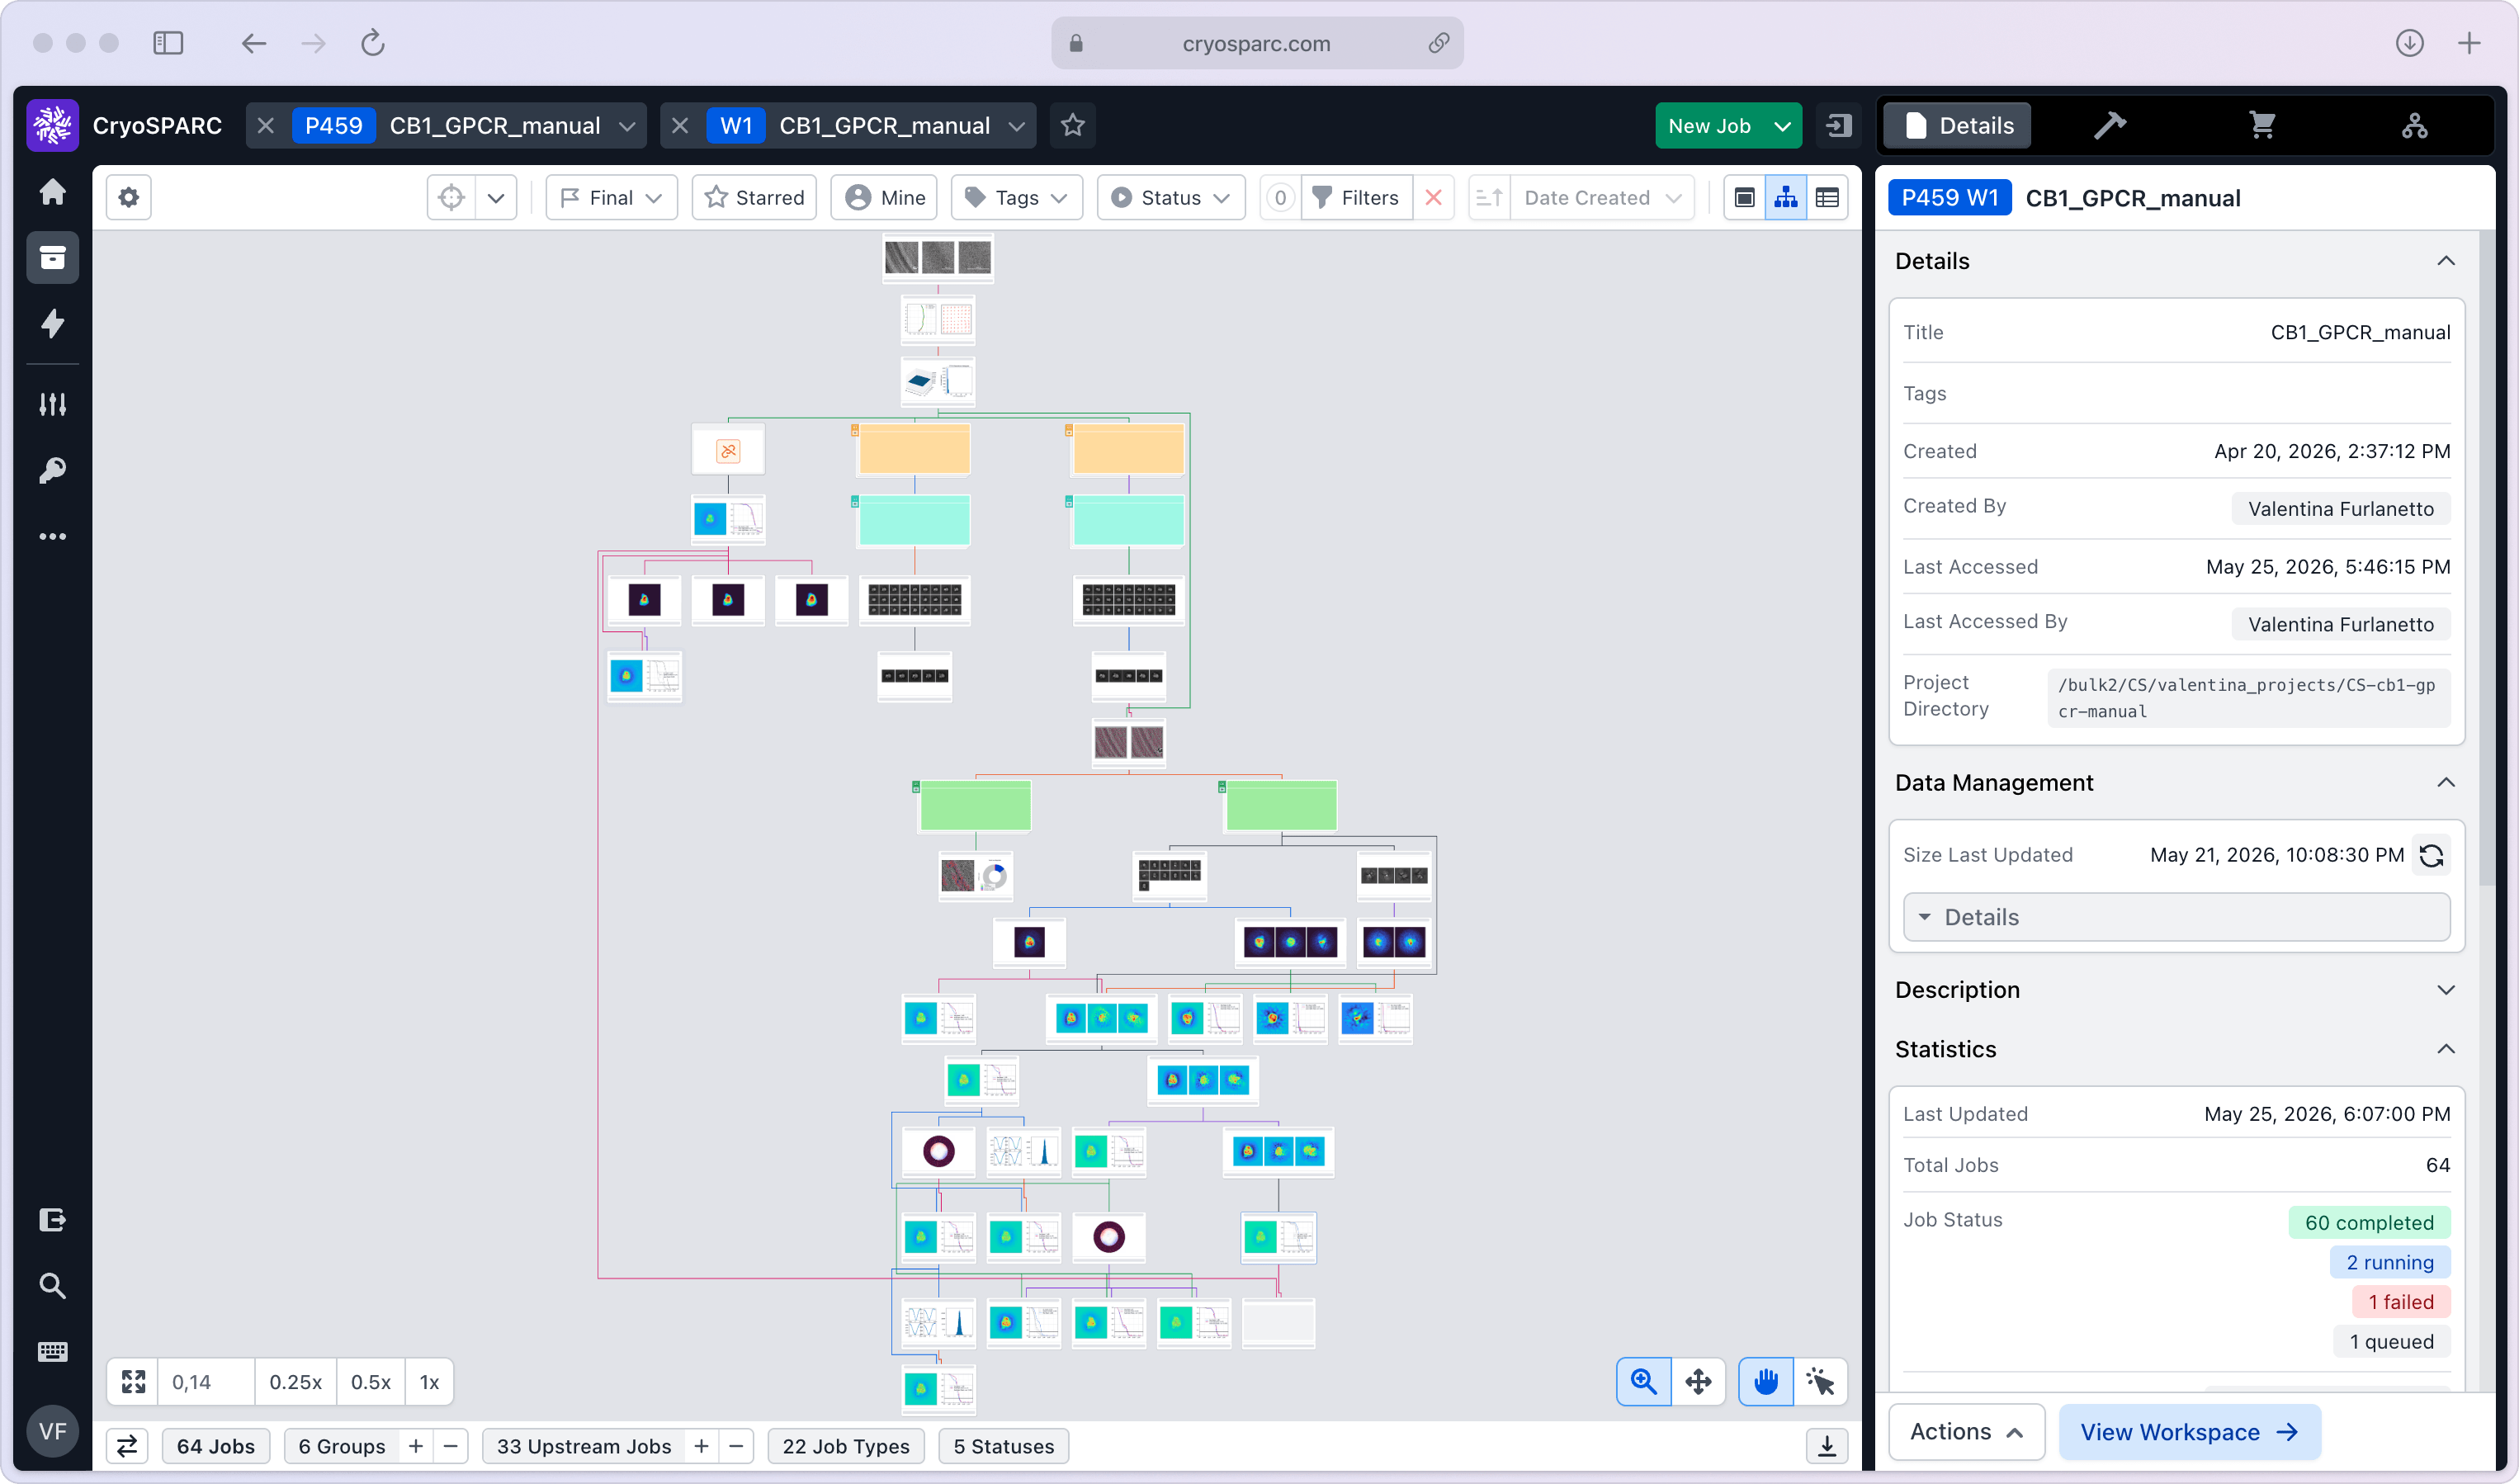This screenshot has height=1484, width=2519.
Task: Switch to tree view layout
Action: [1785, 197]
